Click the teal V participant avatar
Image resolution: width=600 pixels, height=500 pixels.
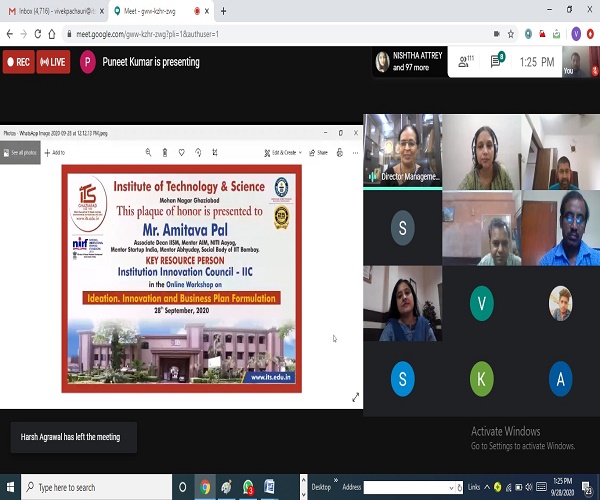[x=482, y=303]
